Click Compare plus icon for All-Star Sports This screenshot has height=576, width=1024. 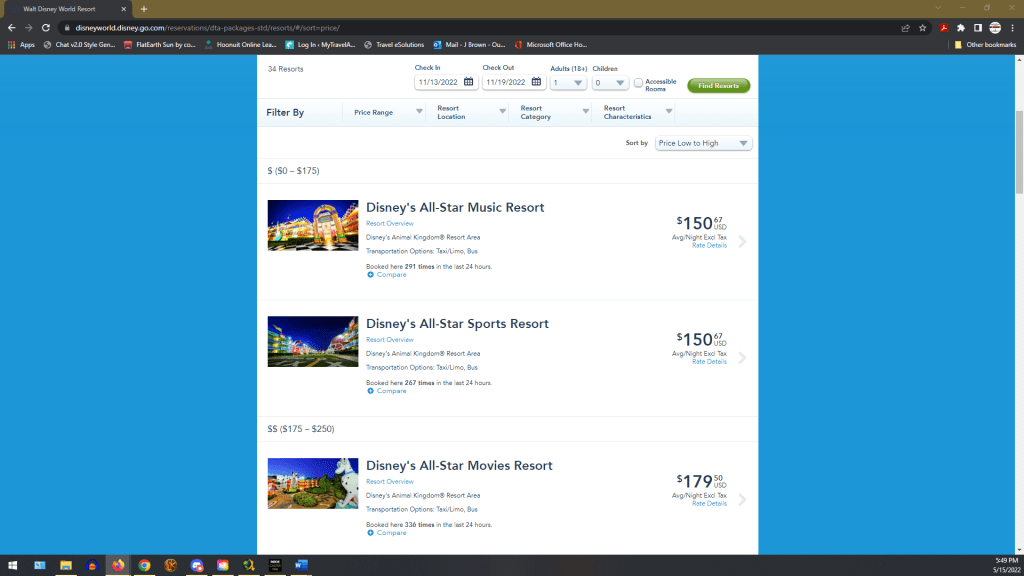coord(371,391)
